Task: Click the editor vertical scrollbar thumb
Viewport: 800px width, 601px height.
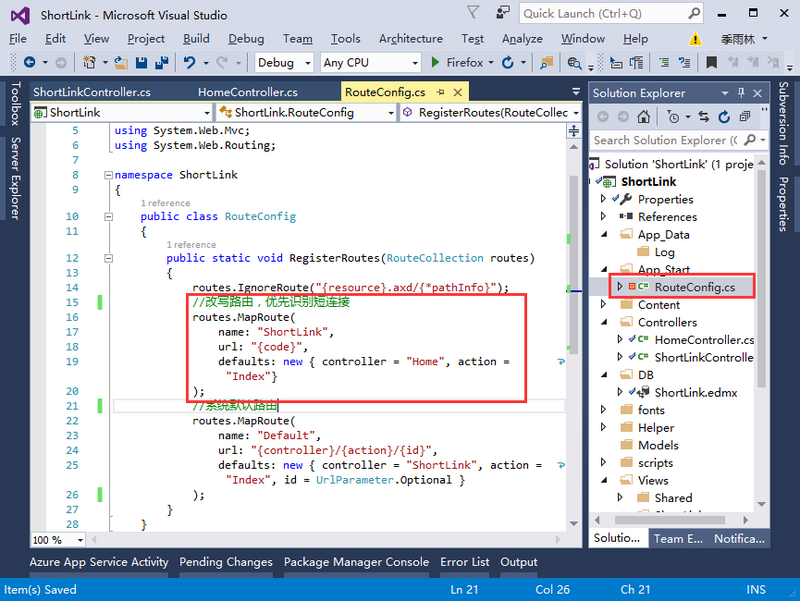Action: coord(573,265)
